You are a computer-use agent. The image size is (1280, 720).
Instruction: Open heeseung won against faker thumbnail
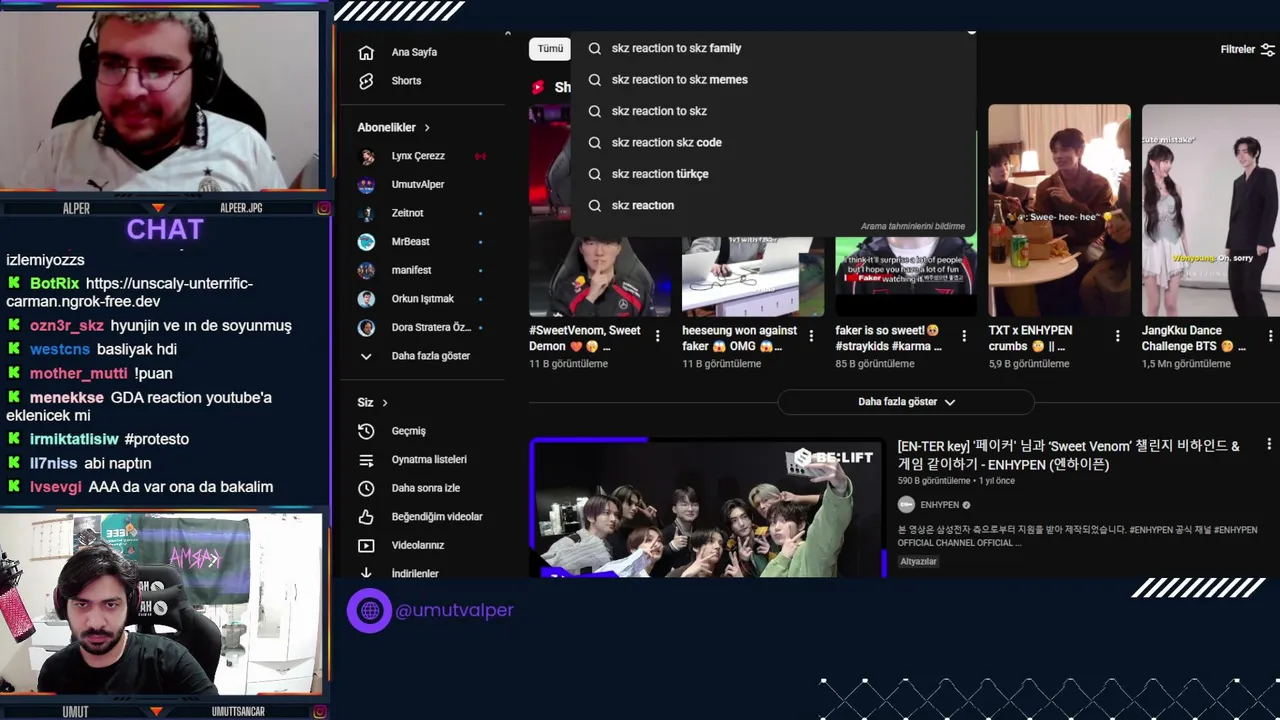(x=753, y=277)
